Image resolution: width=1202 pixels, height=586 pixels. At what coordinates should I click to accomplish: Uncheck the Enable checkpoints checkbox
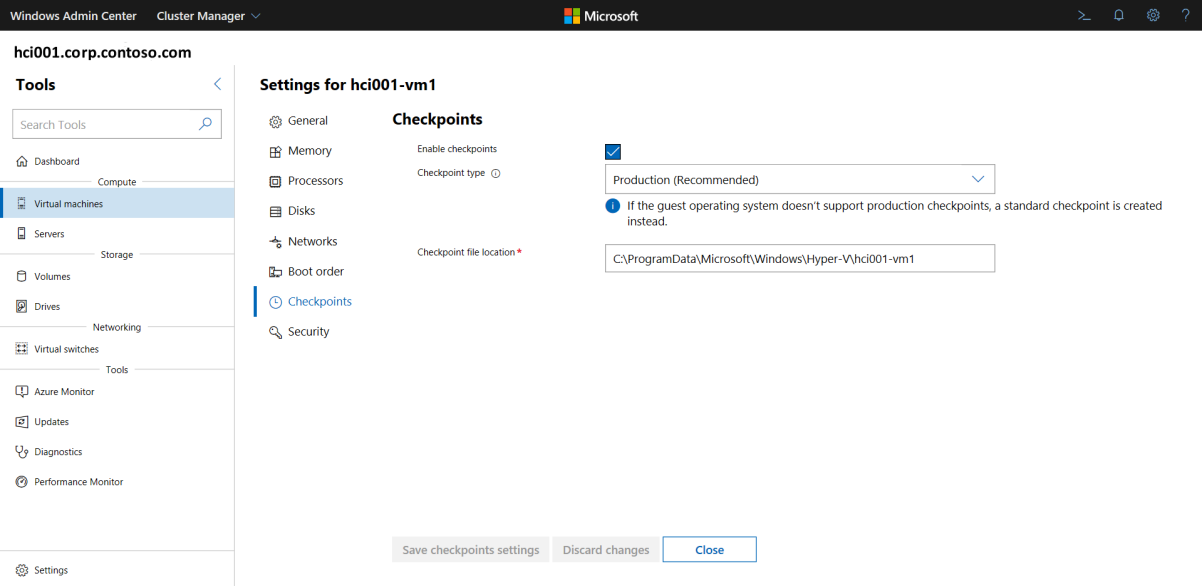613,152
